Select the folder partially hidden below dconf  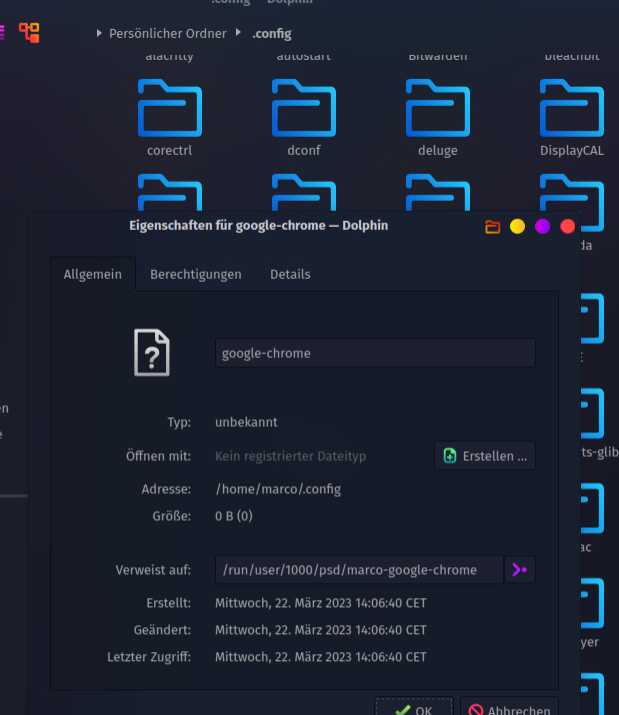[304, 192]
